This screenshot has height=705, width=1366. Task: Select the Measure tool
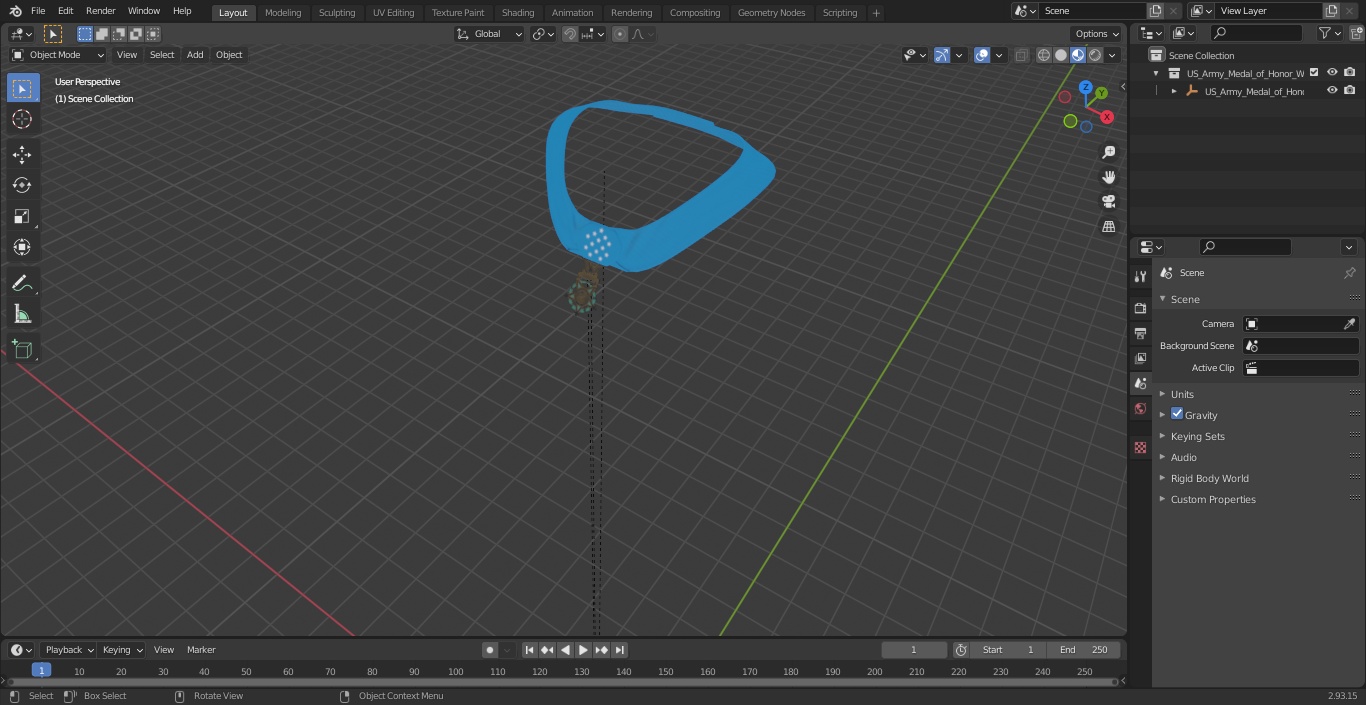(x=22, y=315)
